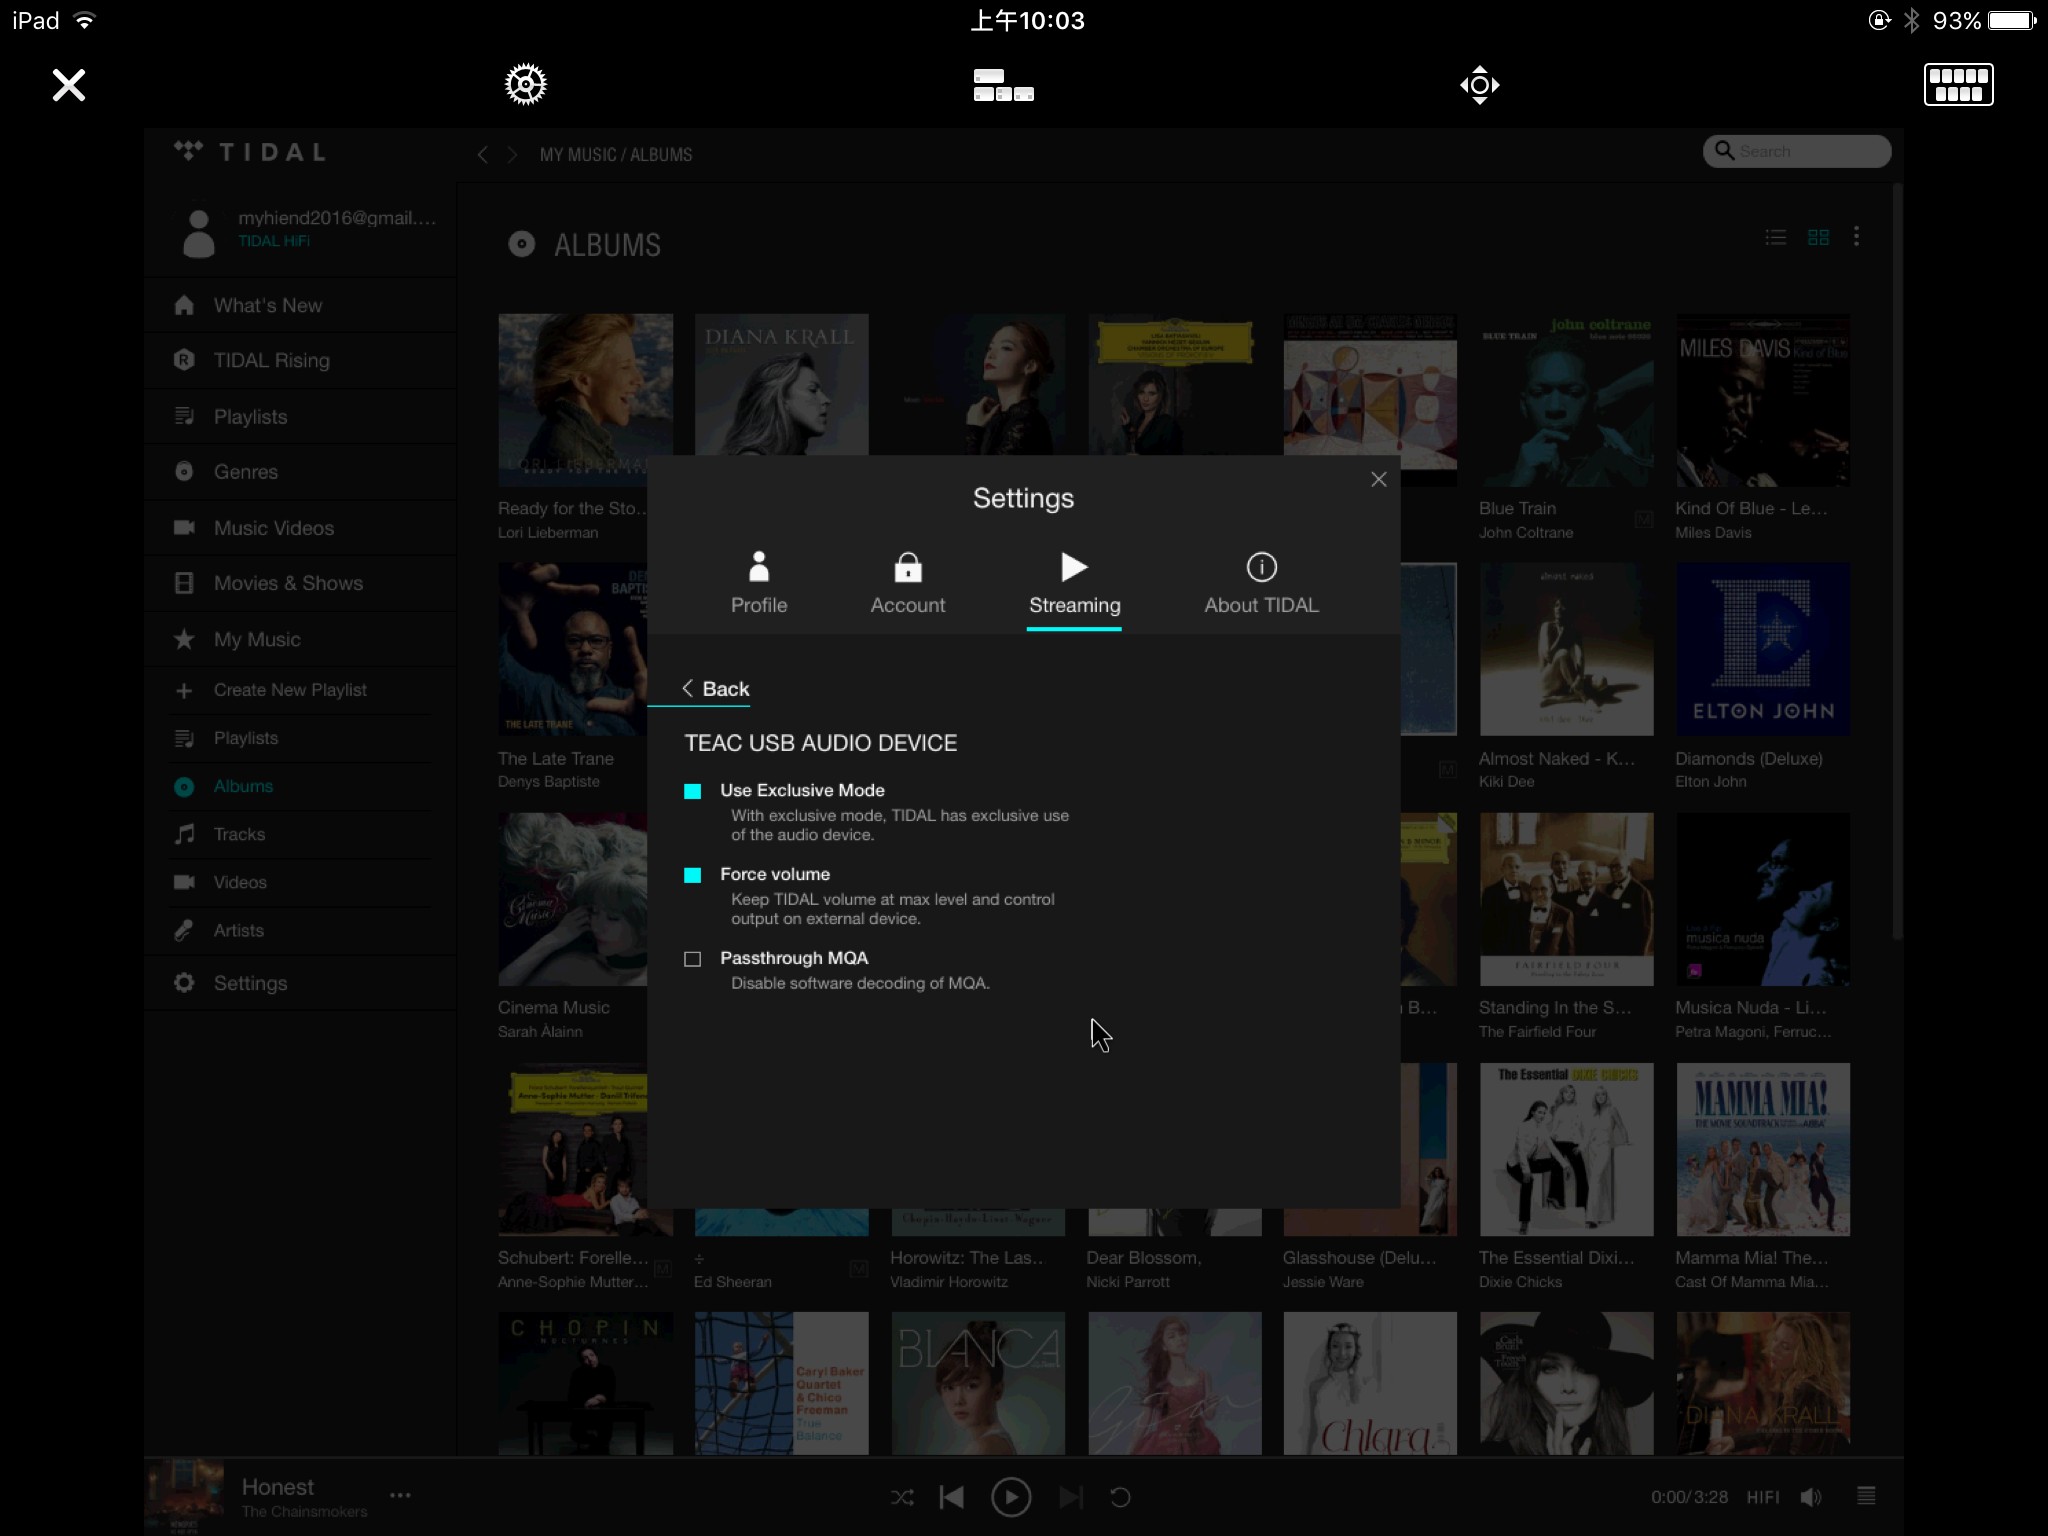Click the albums page scrollbar
2048x1536 pixels.
tap(1896, 560)
